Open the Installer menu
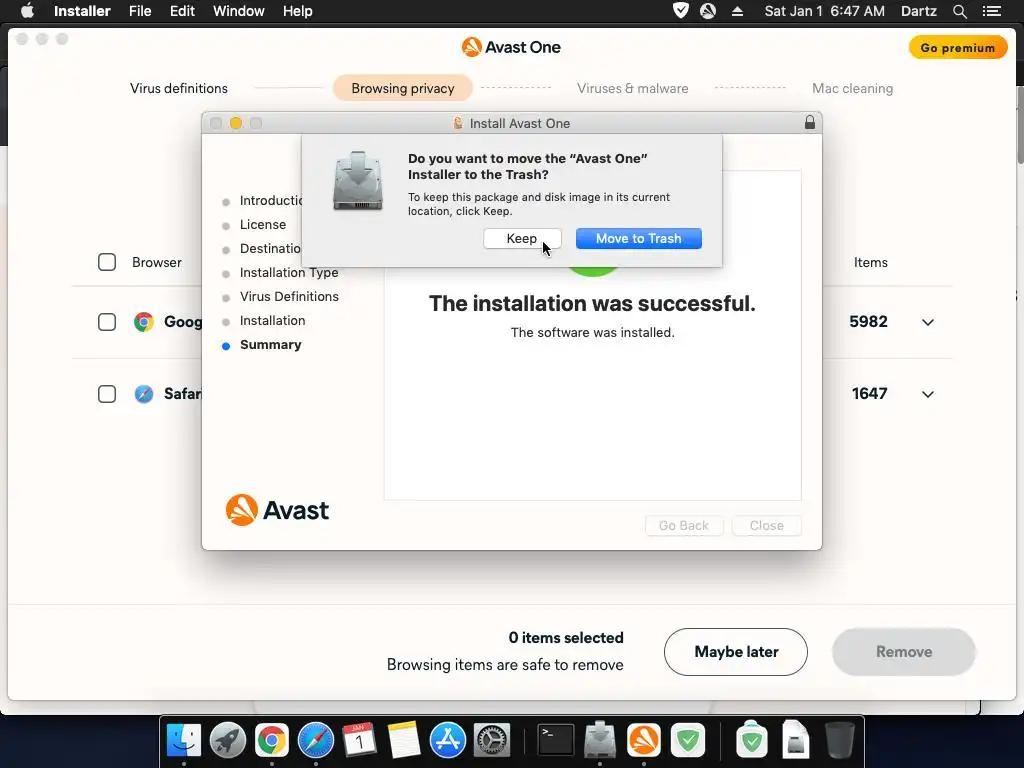Screen dimensions: 1024x768 coord(82,11)
